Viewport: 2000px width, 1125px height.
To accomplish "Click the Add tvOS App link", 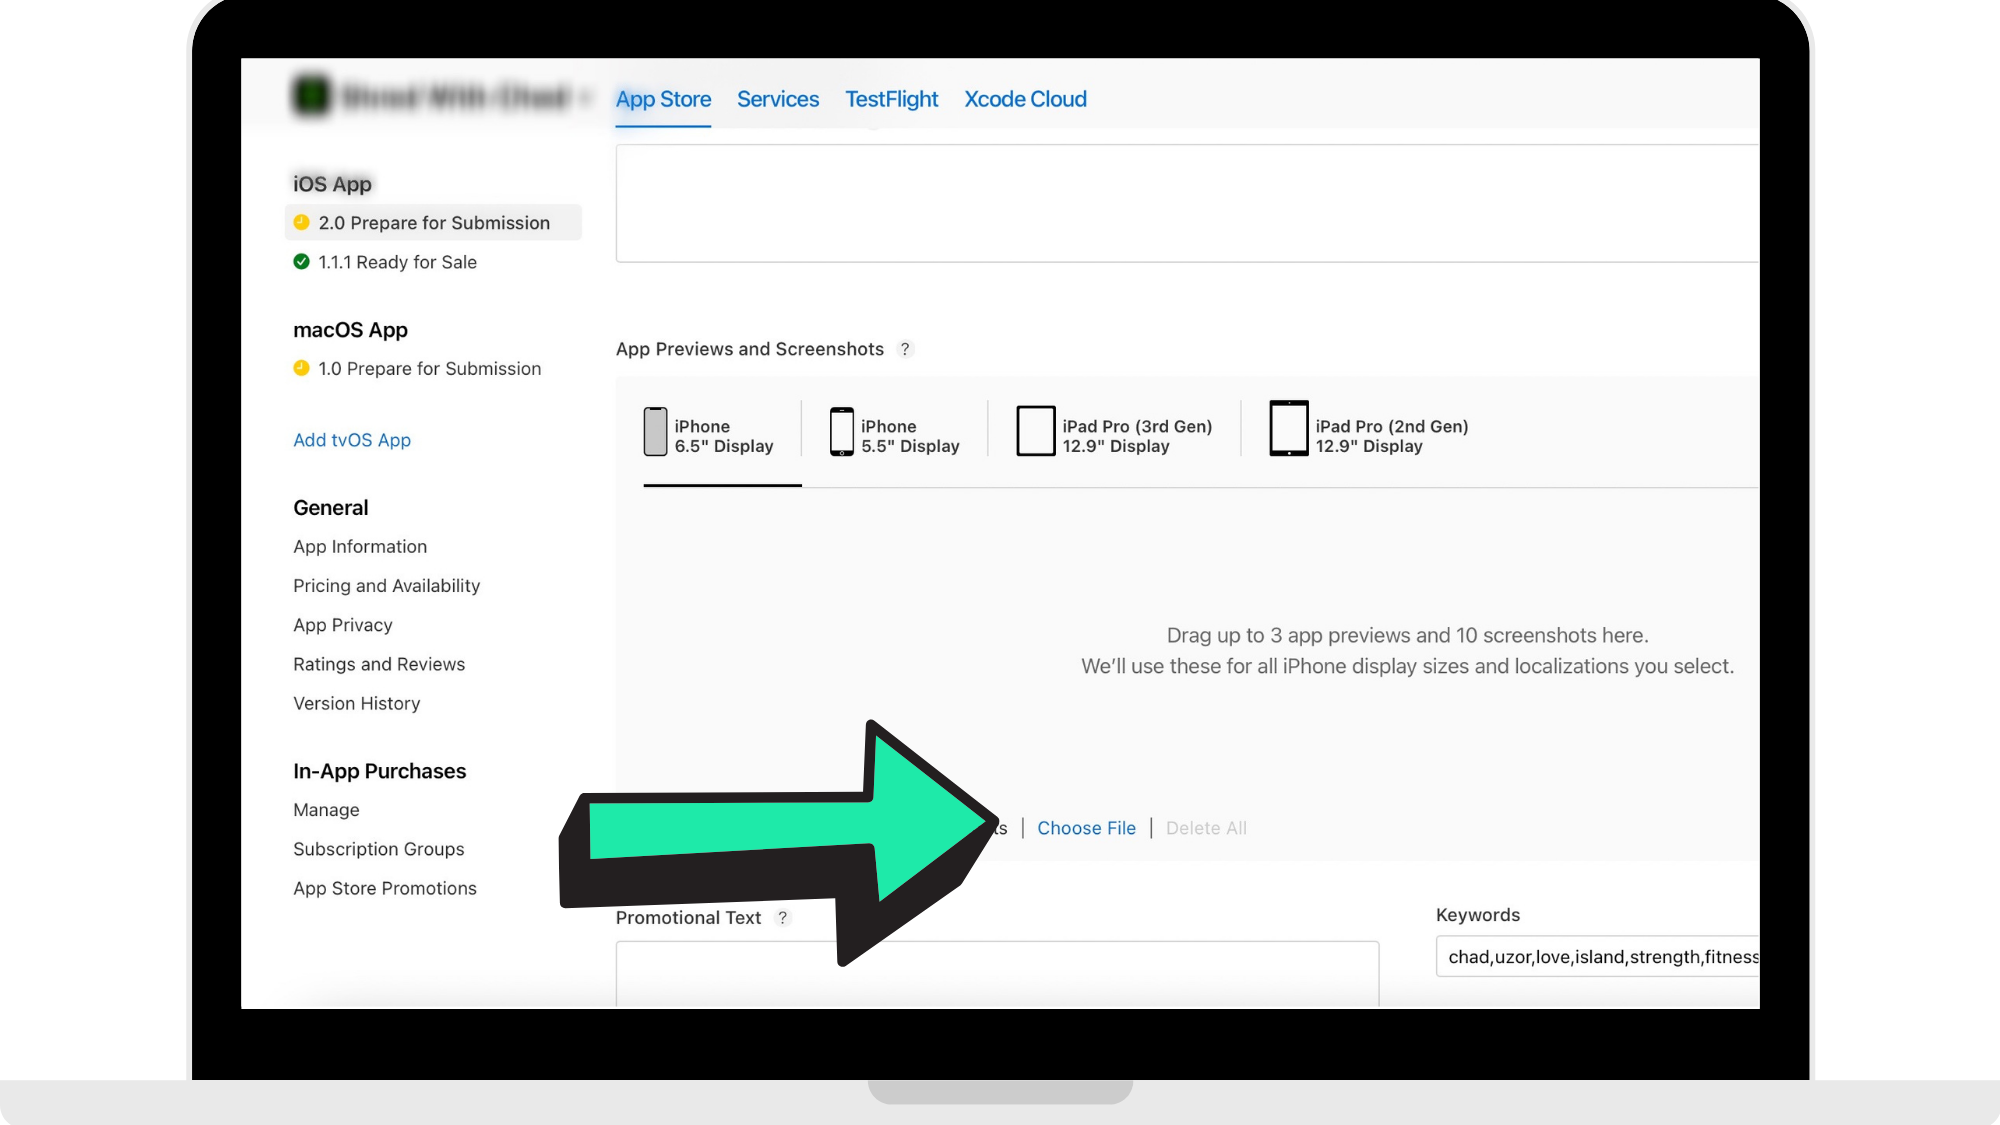I will pyautogui.click(x=352, y=440).
